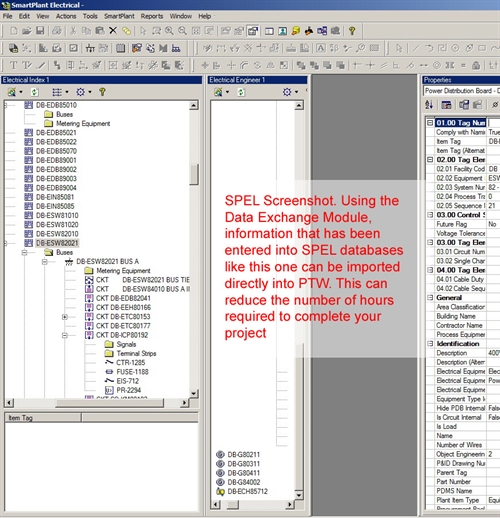Collapse the 02.00 Tag Elements property group
This screenshot has width=500, height=518.
430,159
